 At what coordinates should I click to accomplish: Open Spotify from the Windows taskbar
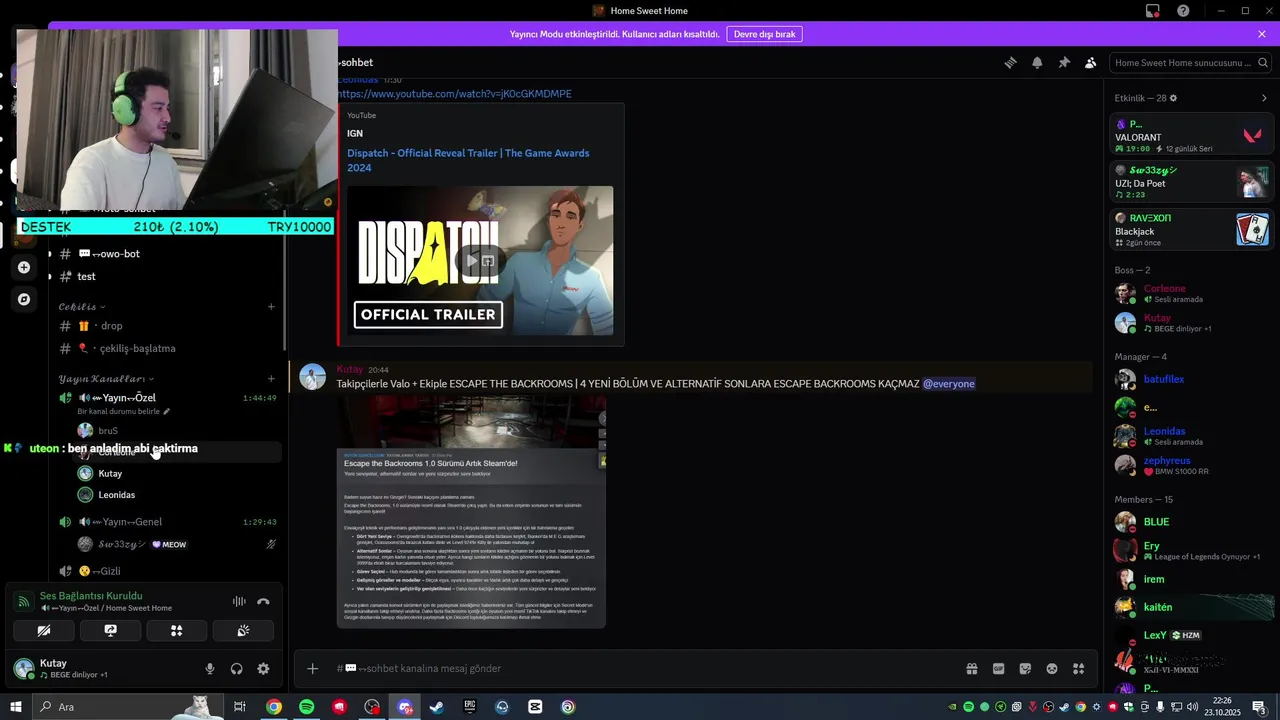(x=306, y=707)
